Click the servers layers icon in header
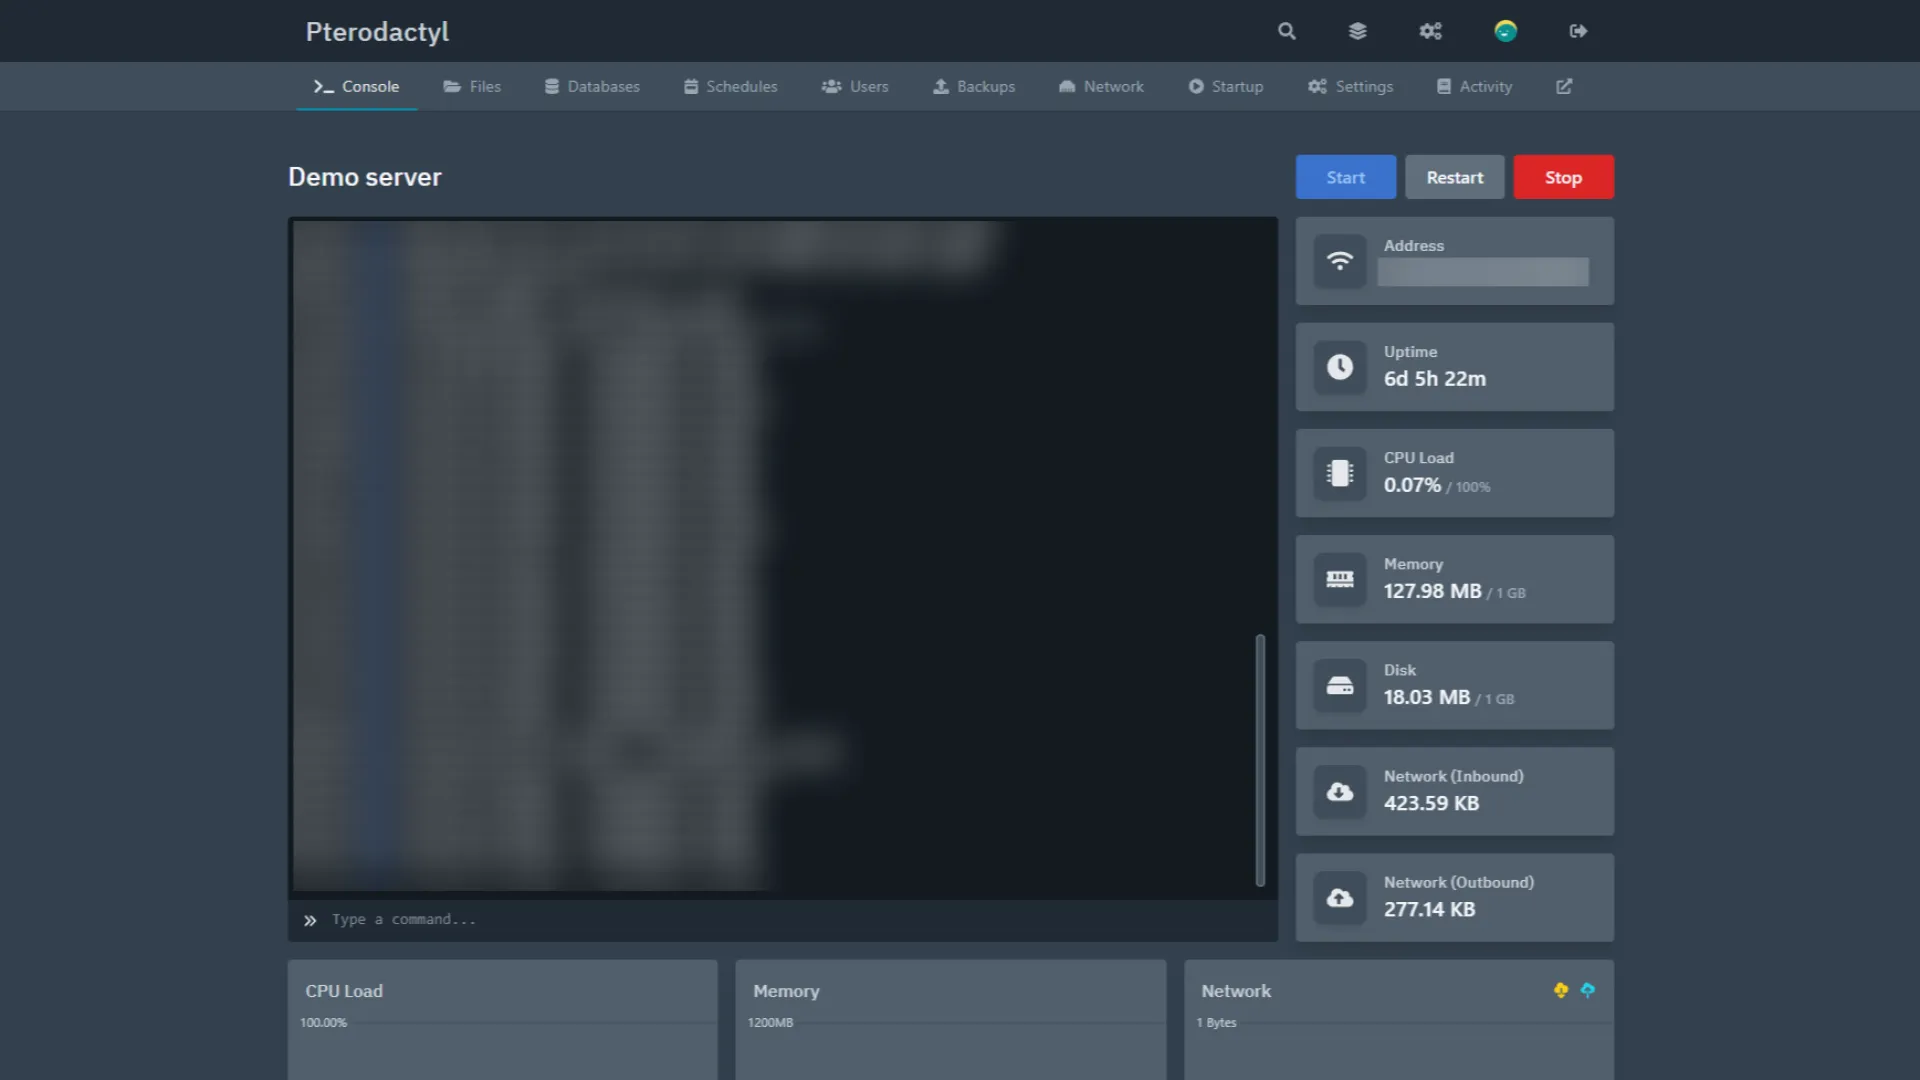Image resolution: width=1920 pixels, height=1080 pixels. tap(1357, 31)
